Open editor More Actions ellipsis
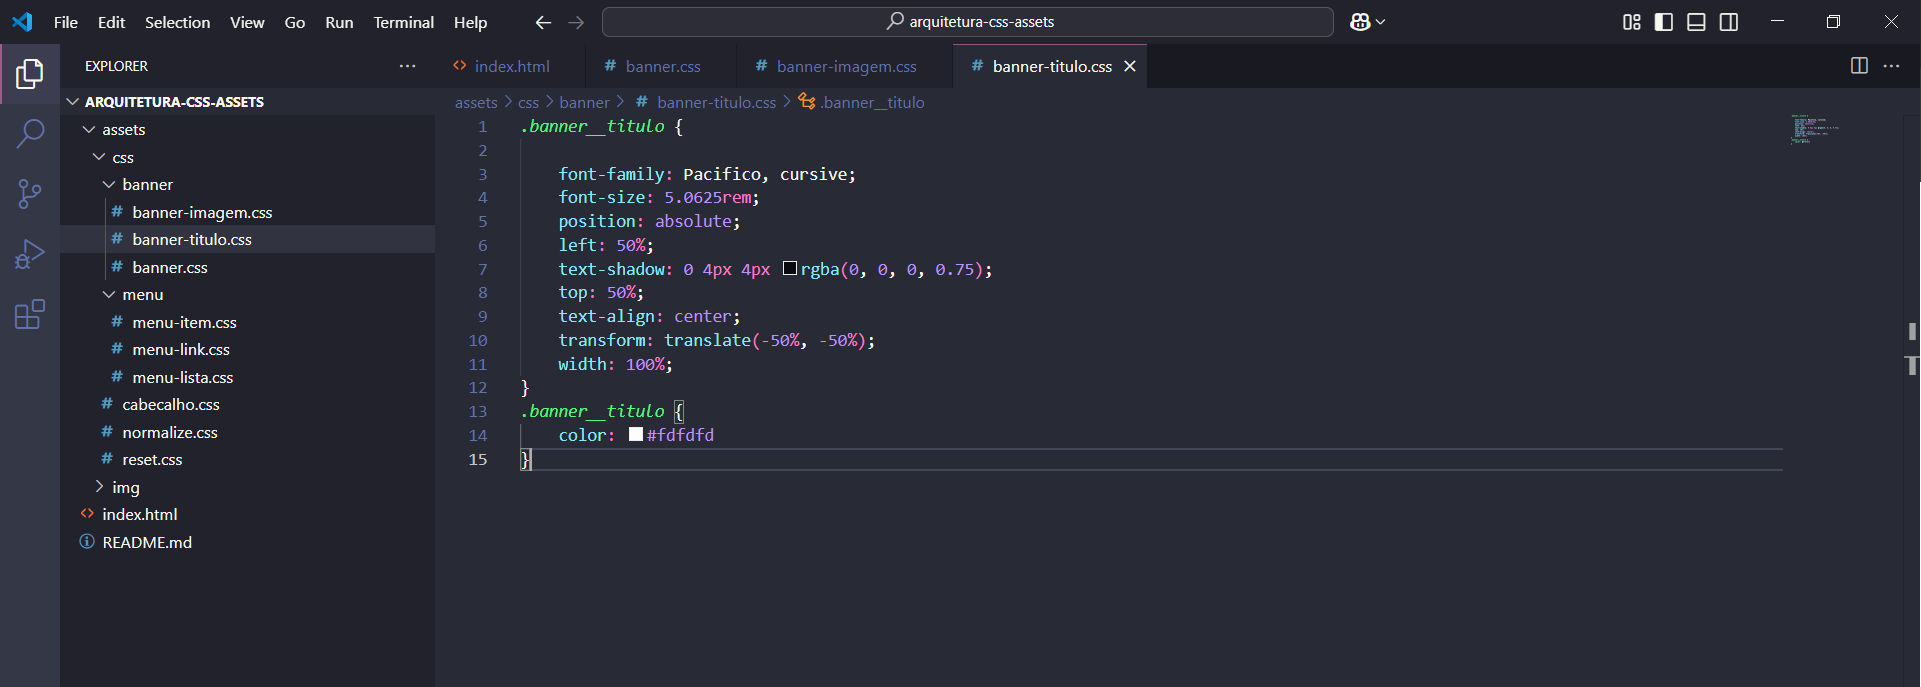 [x=1891, y=66]
